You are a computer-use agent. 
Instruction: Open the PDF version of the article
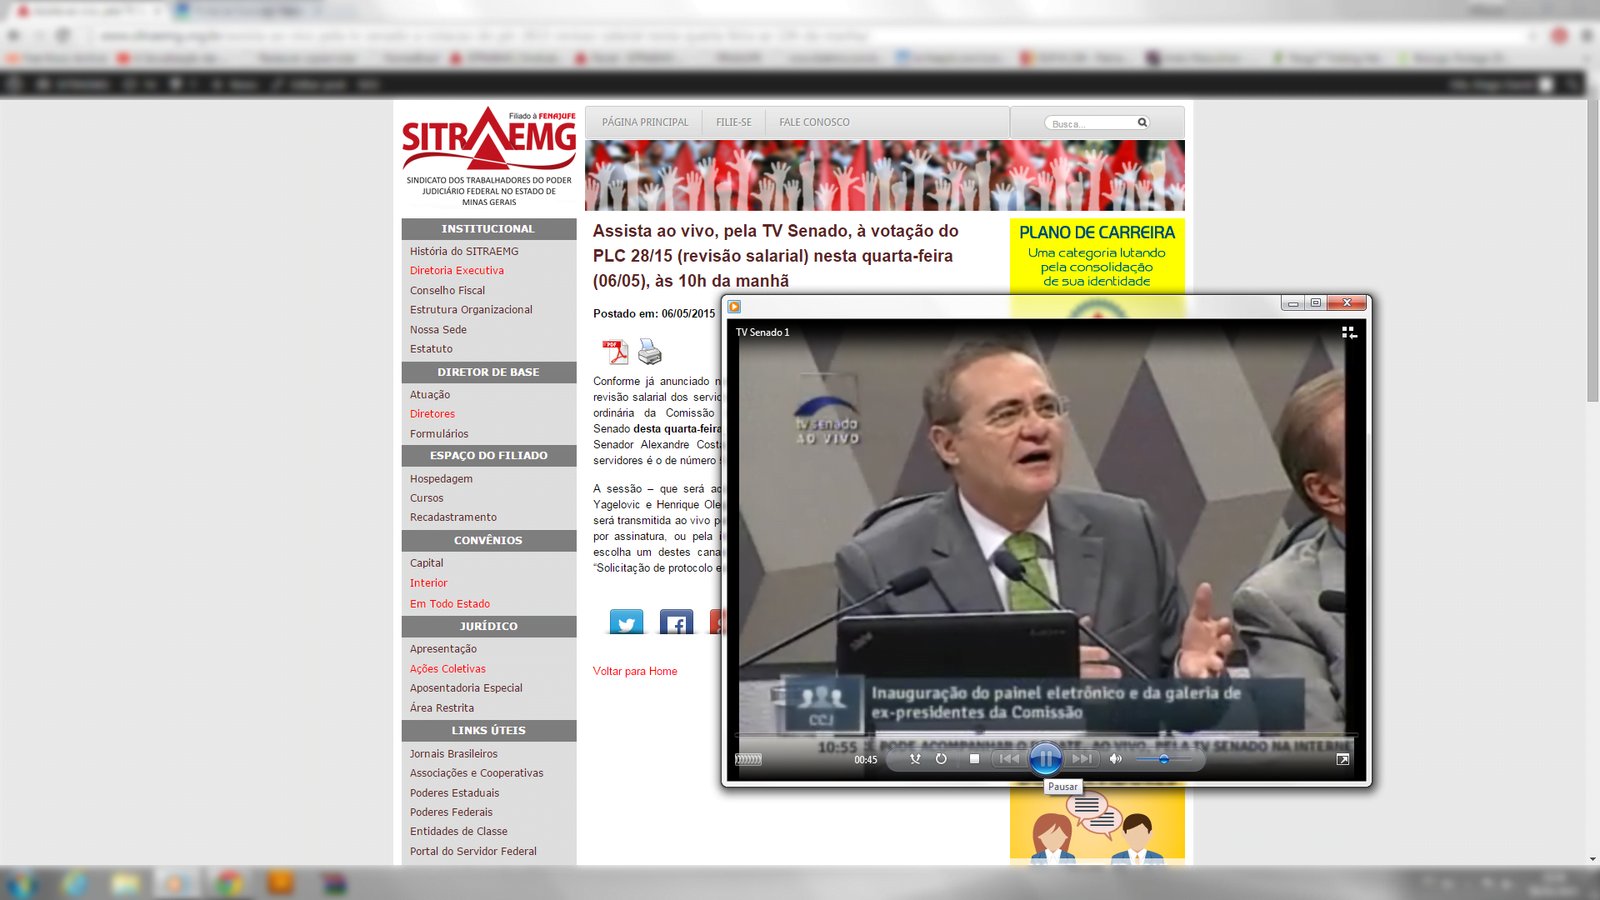[x=615, y=352]
